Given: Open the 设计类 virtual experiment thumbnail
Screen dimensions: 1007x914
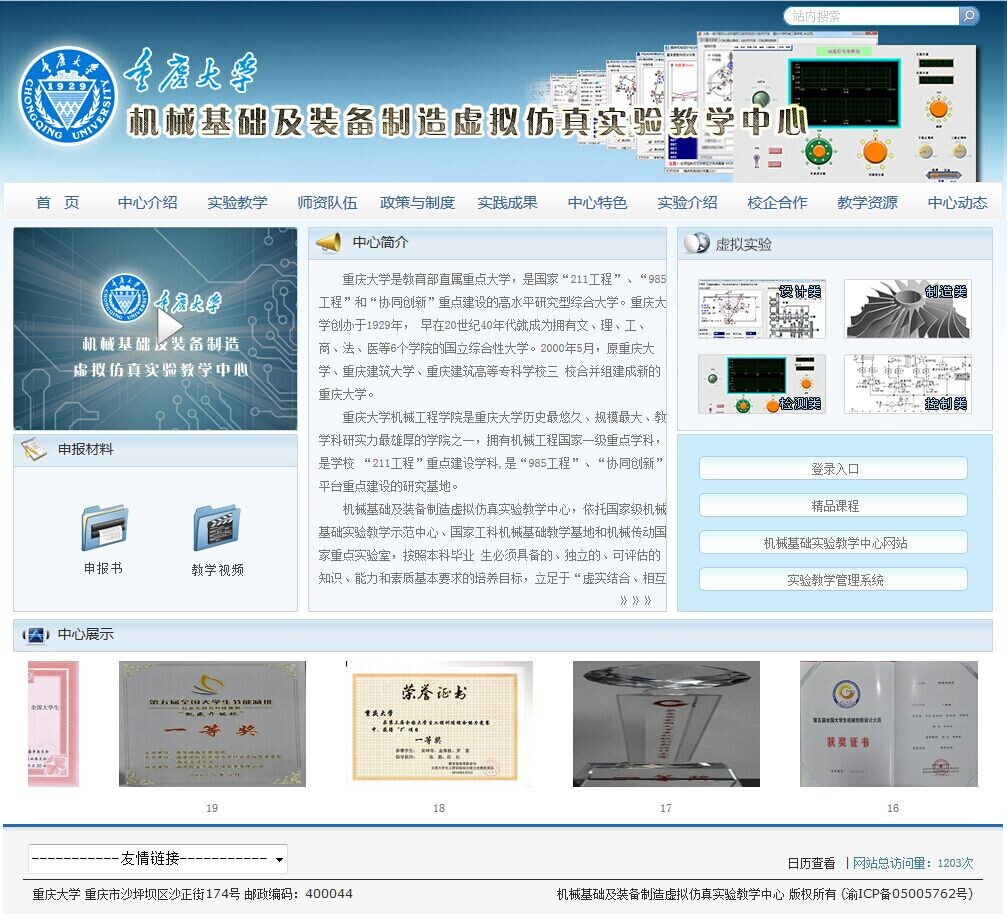Looking at the screenshot, I should (761, 309).
